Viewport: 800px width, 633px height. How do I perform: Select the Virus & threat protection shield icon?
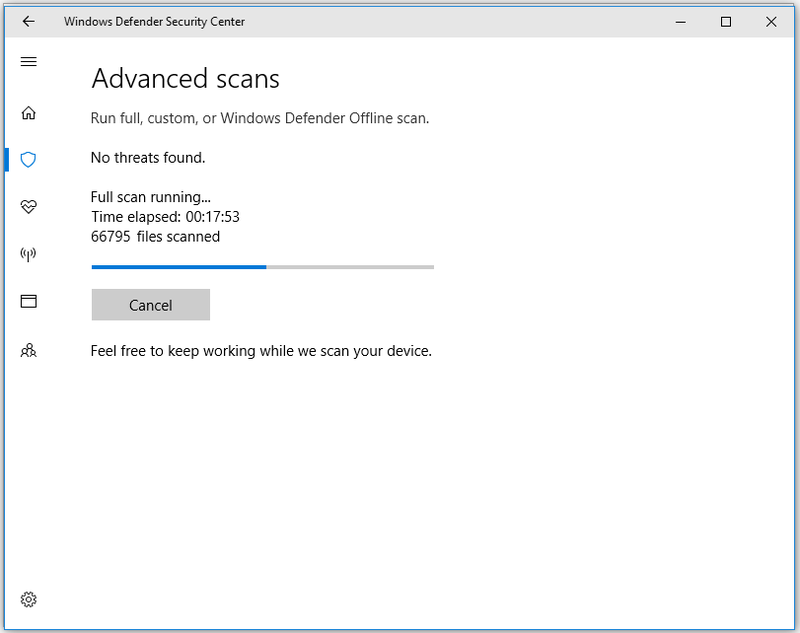click(29, 160)
